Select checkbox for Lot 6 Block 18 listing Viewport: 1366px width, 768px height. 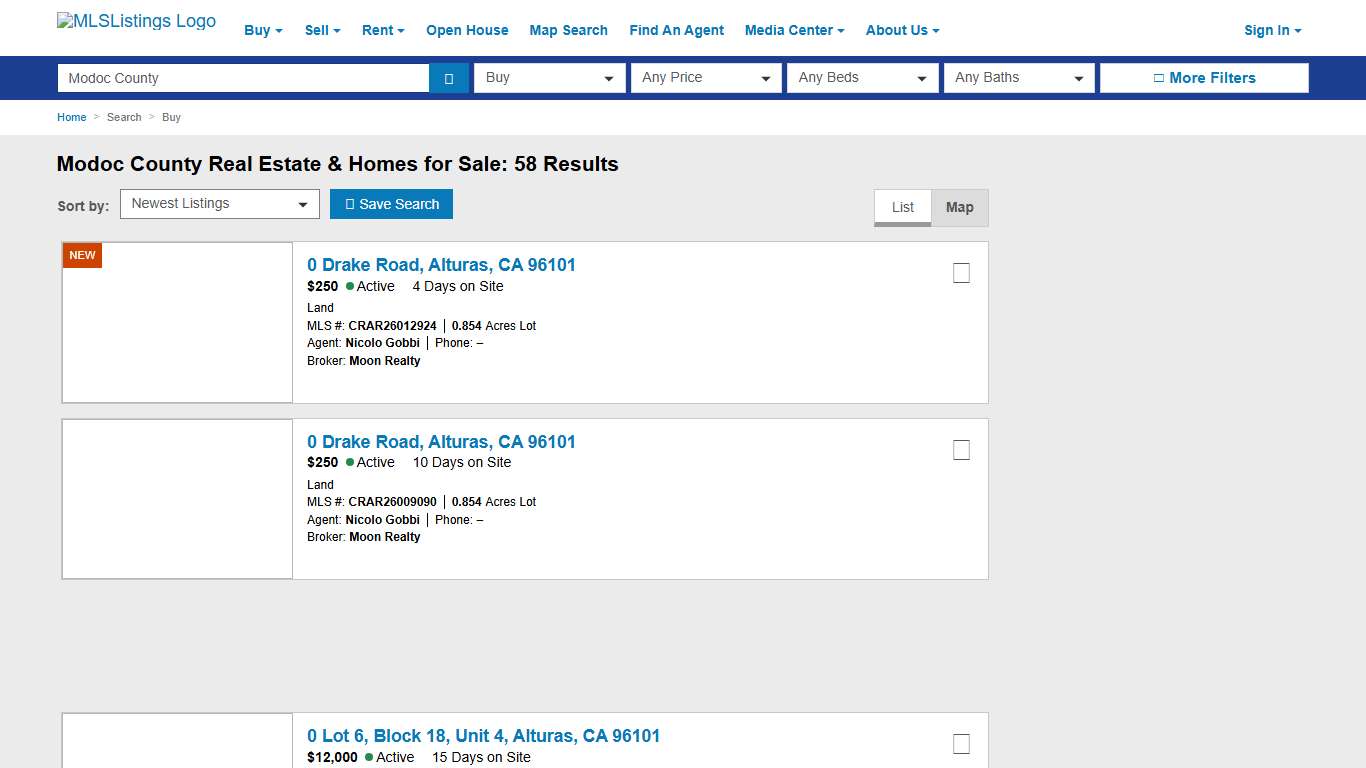point(961,743)
